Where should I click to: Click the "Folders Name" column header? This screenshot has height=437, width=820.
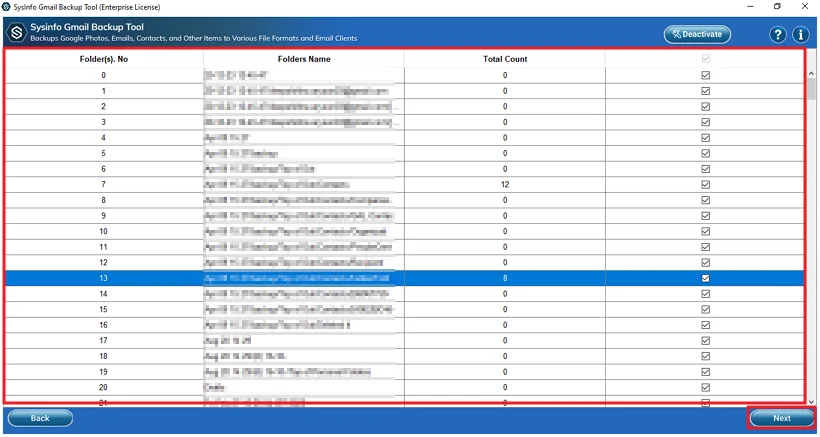click(x=304, y=59)
